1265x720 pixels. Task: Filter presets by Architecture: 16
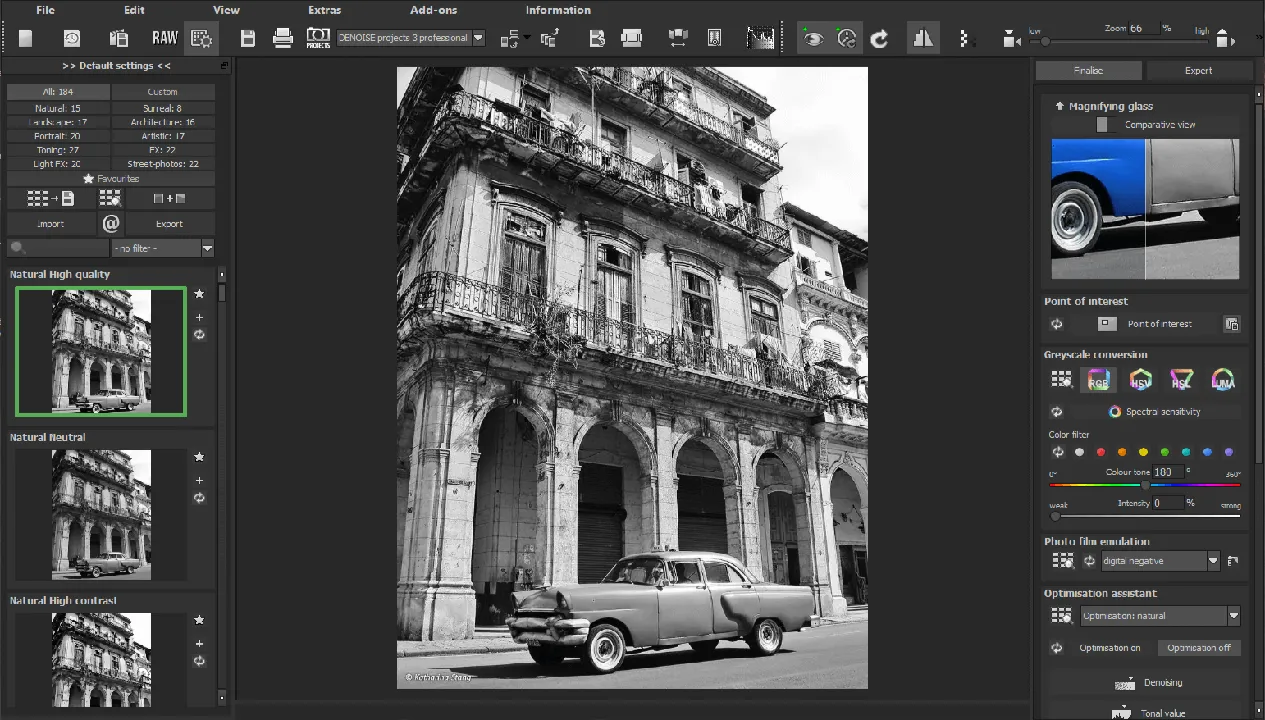[163, 122]
